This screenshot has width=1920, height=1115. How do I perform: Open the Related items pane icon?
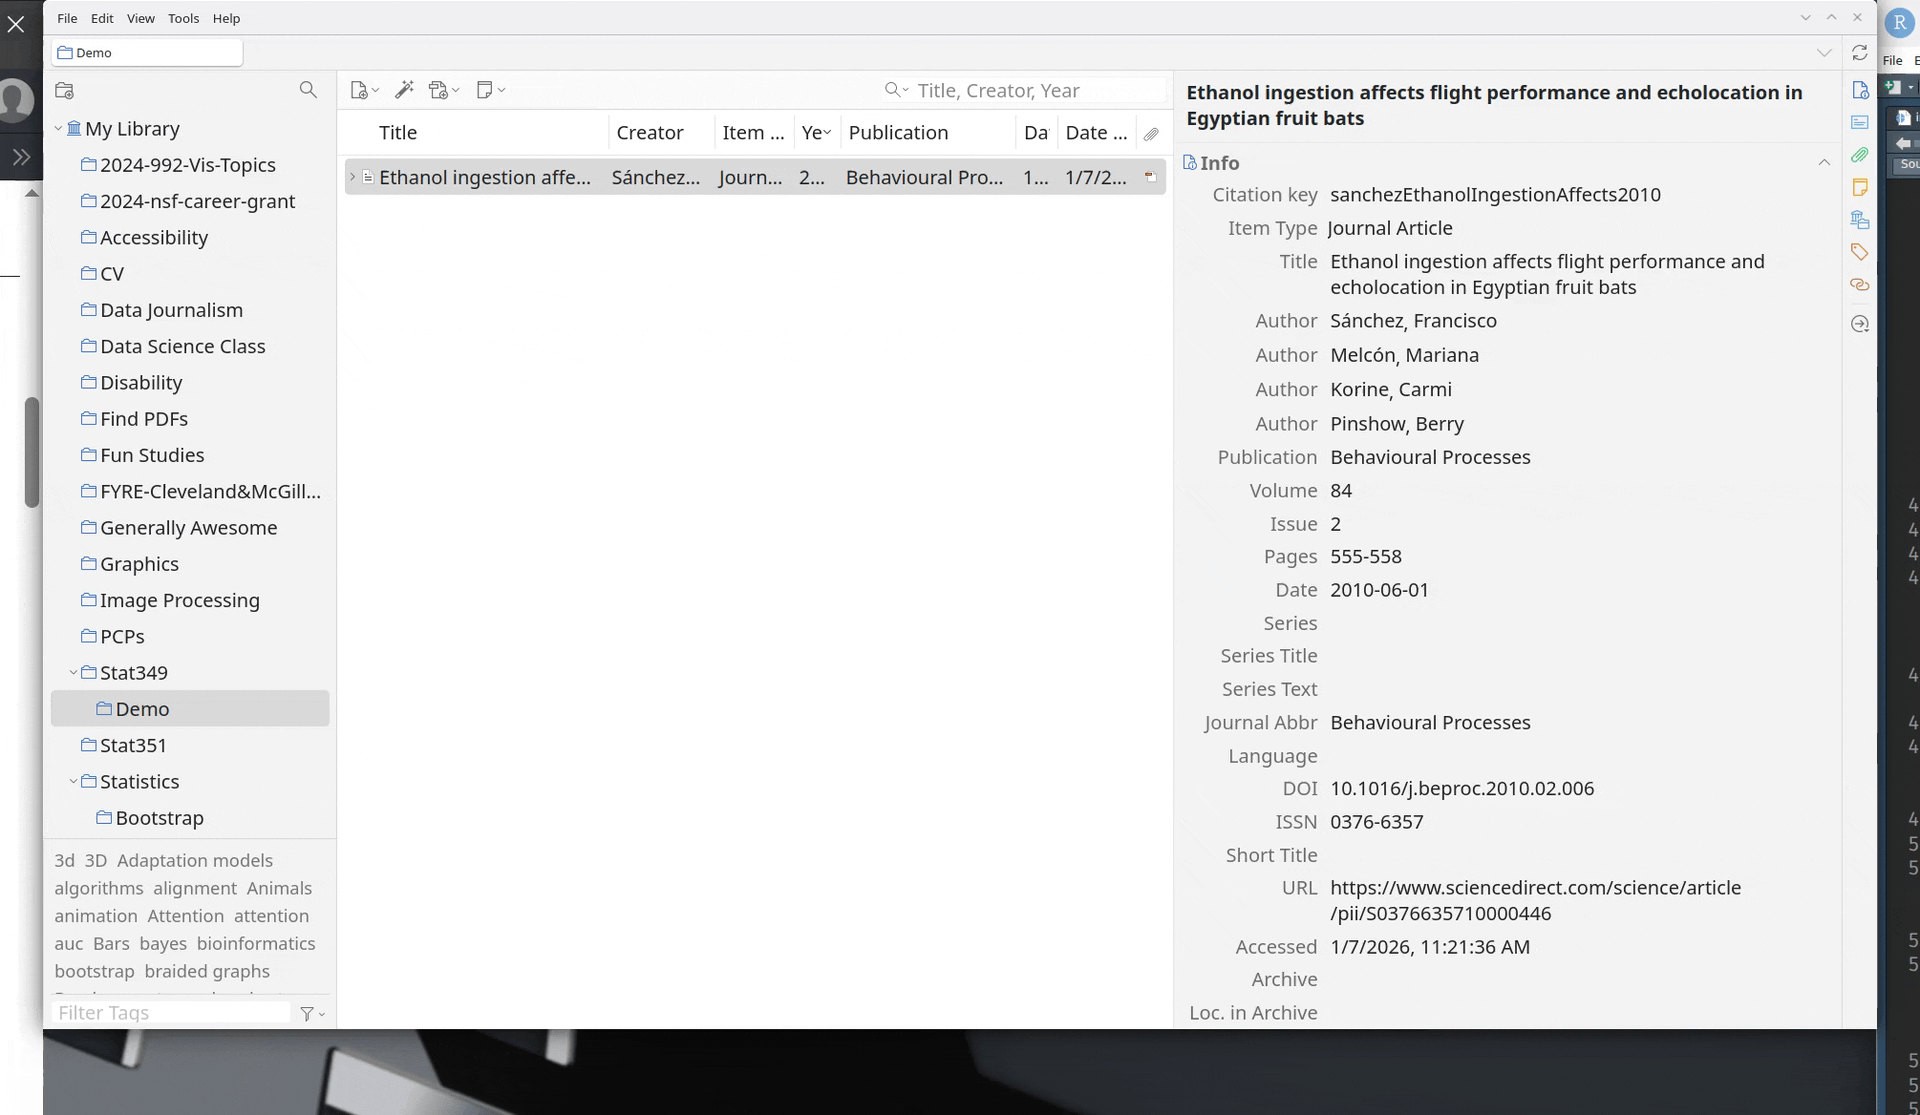1859,285
